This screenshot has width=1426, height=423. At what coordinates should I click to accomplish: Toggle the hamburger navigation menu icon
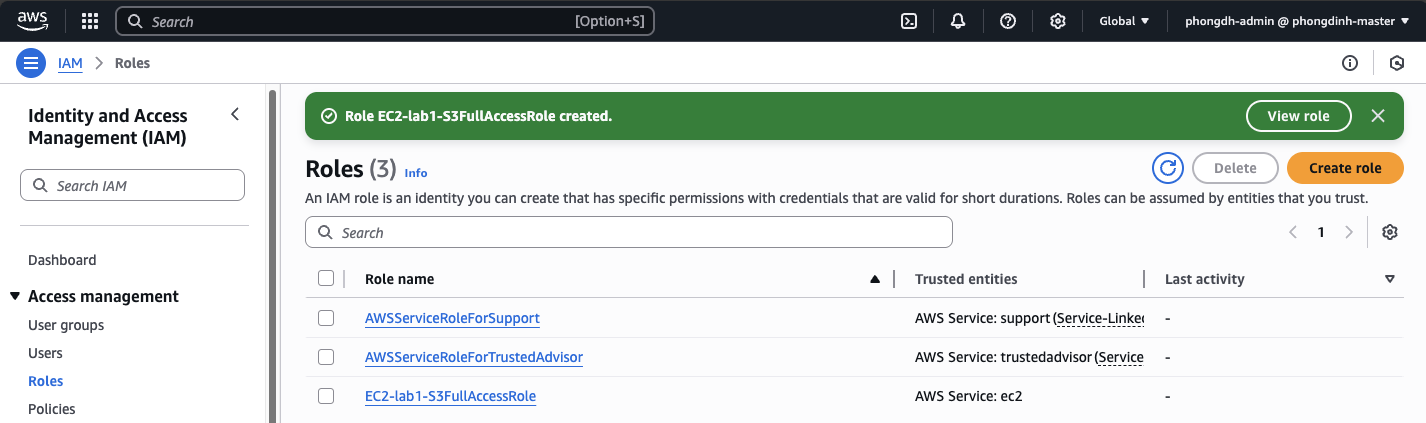pyautogui.click(x=32, y=63)
